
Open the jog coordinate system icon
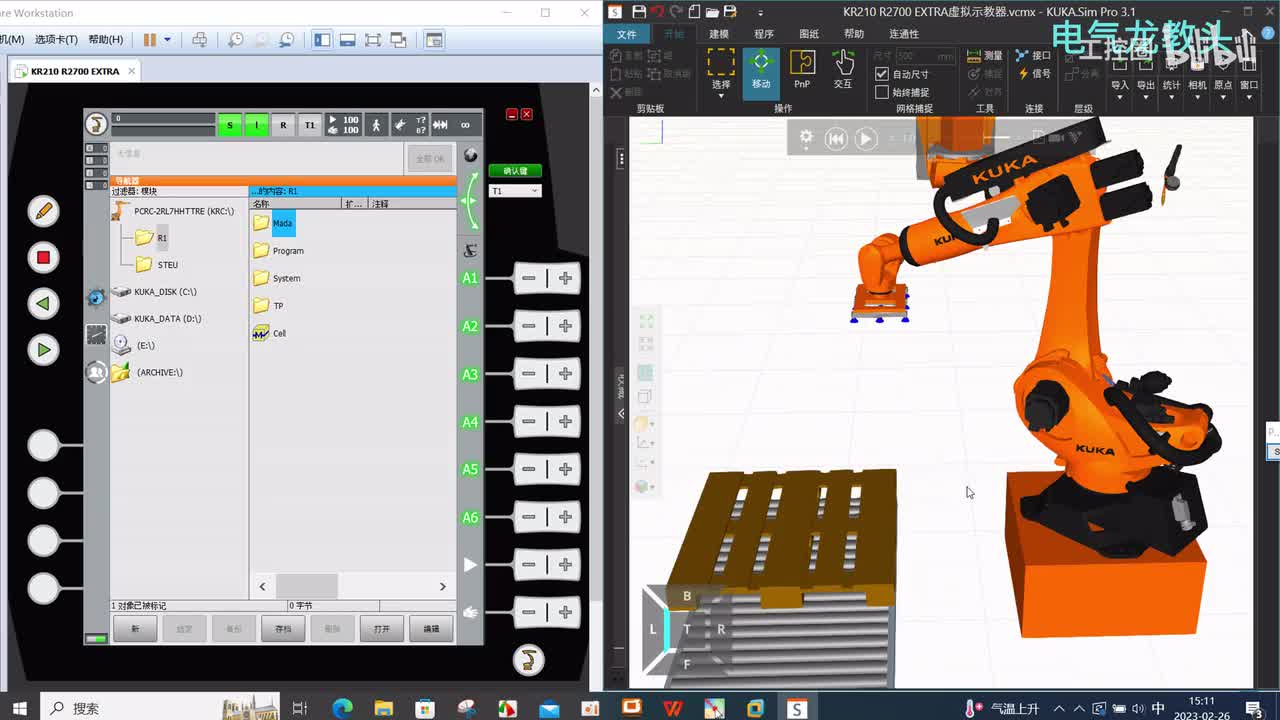coord(470,250)
